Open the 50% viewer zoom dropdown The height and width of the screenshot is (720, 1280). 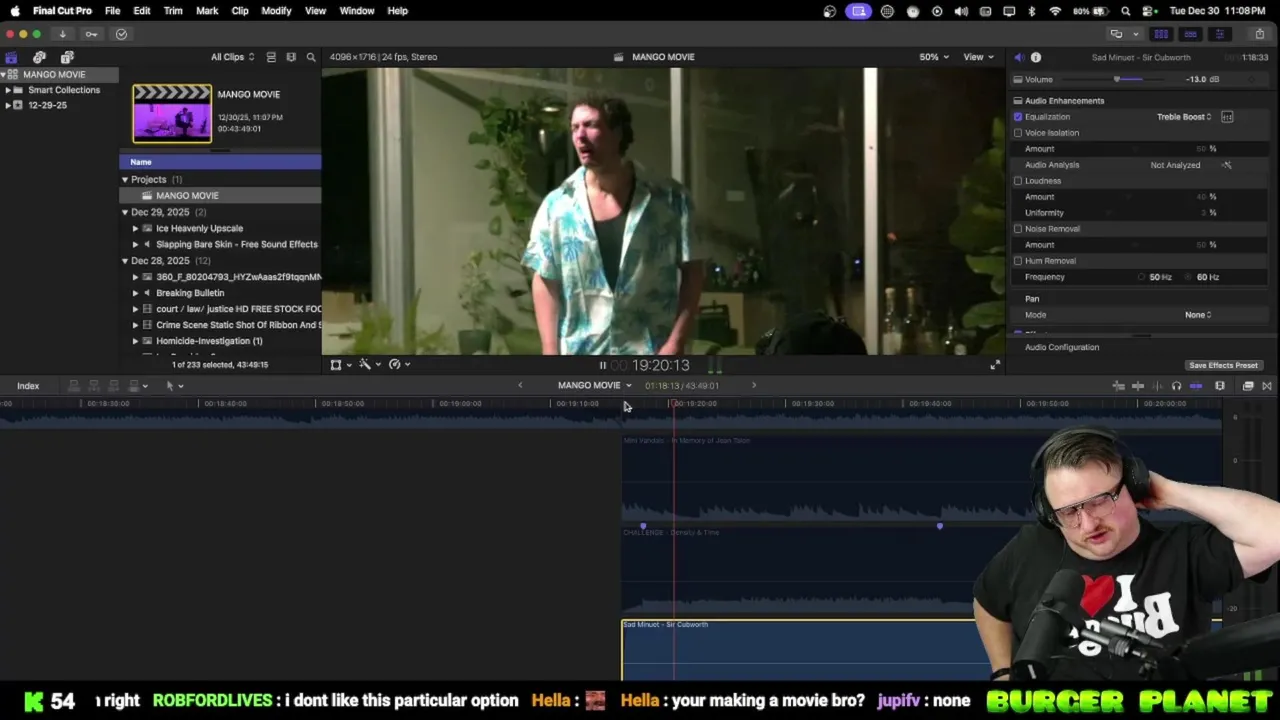click(934, 57)
